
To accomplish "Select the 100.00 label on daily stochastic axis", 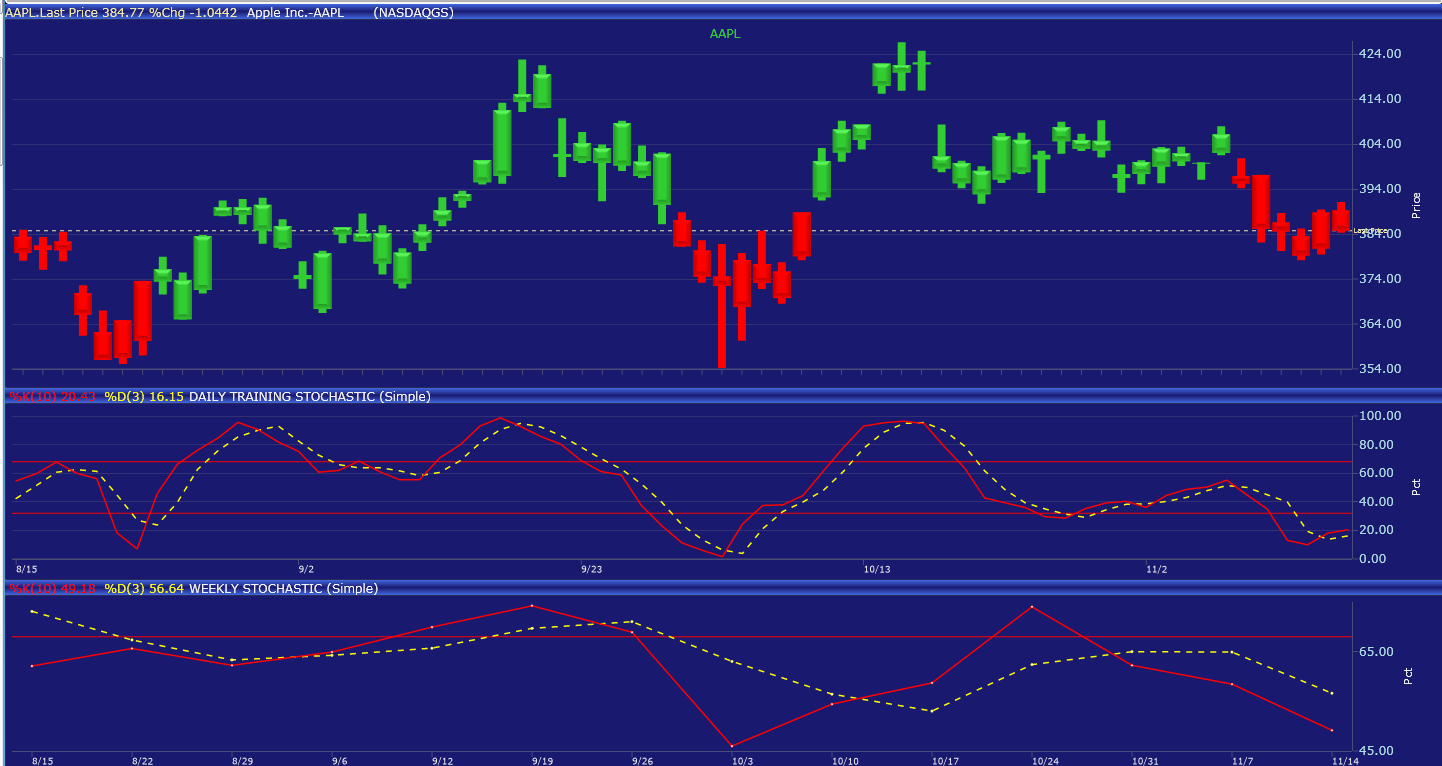I will [1379, 416].
